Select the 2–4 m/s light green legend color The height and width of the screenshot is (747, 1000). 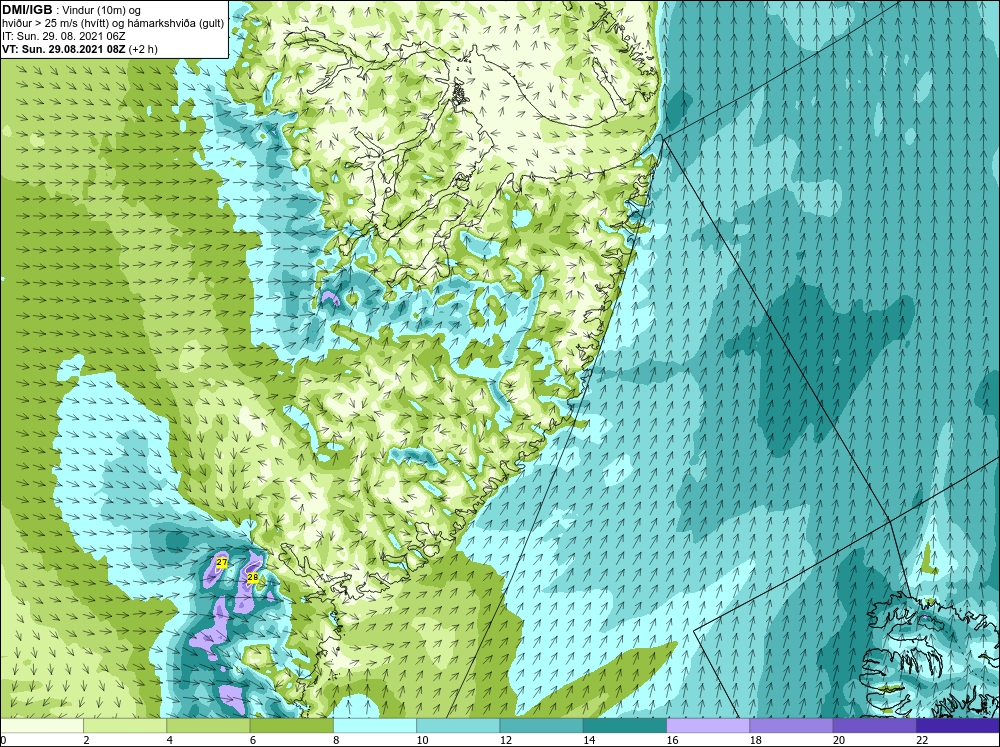[125, 726]
